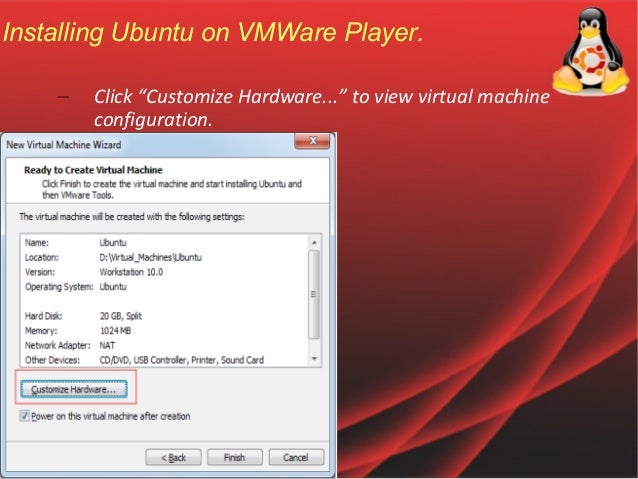The image size is (638, 479).
Task: Select the Location value D:\Virtual_Machines\Ubuntu
Action: (151, 257)
